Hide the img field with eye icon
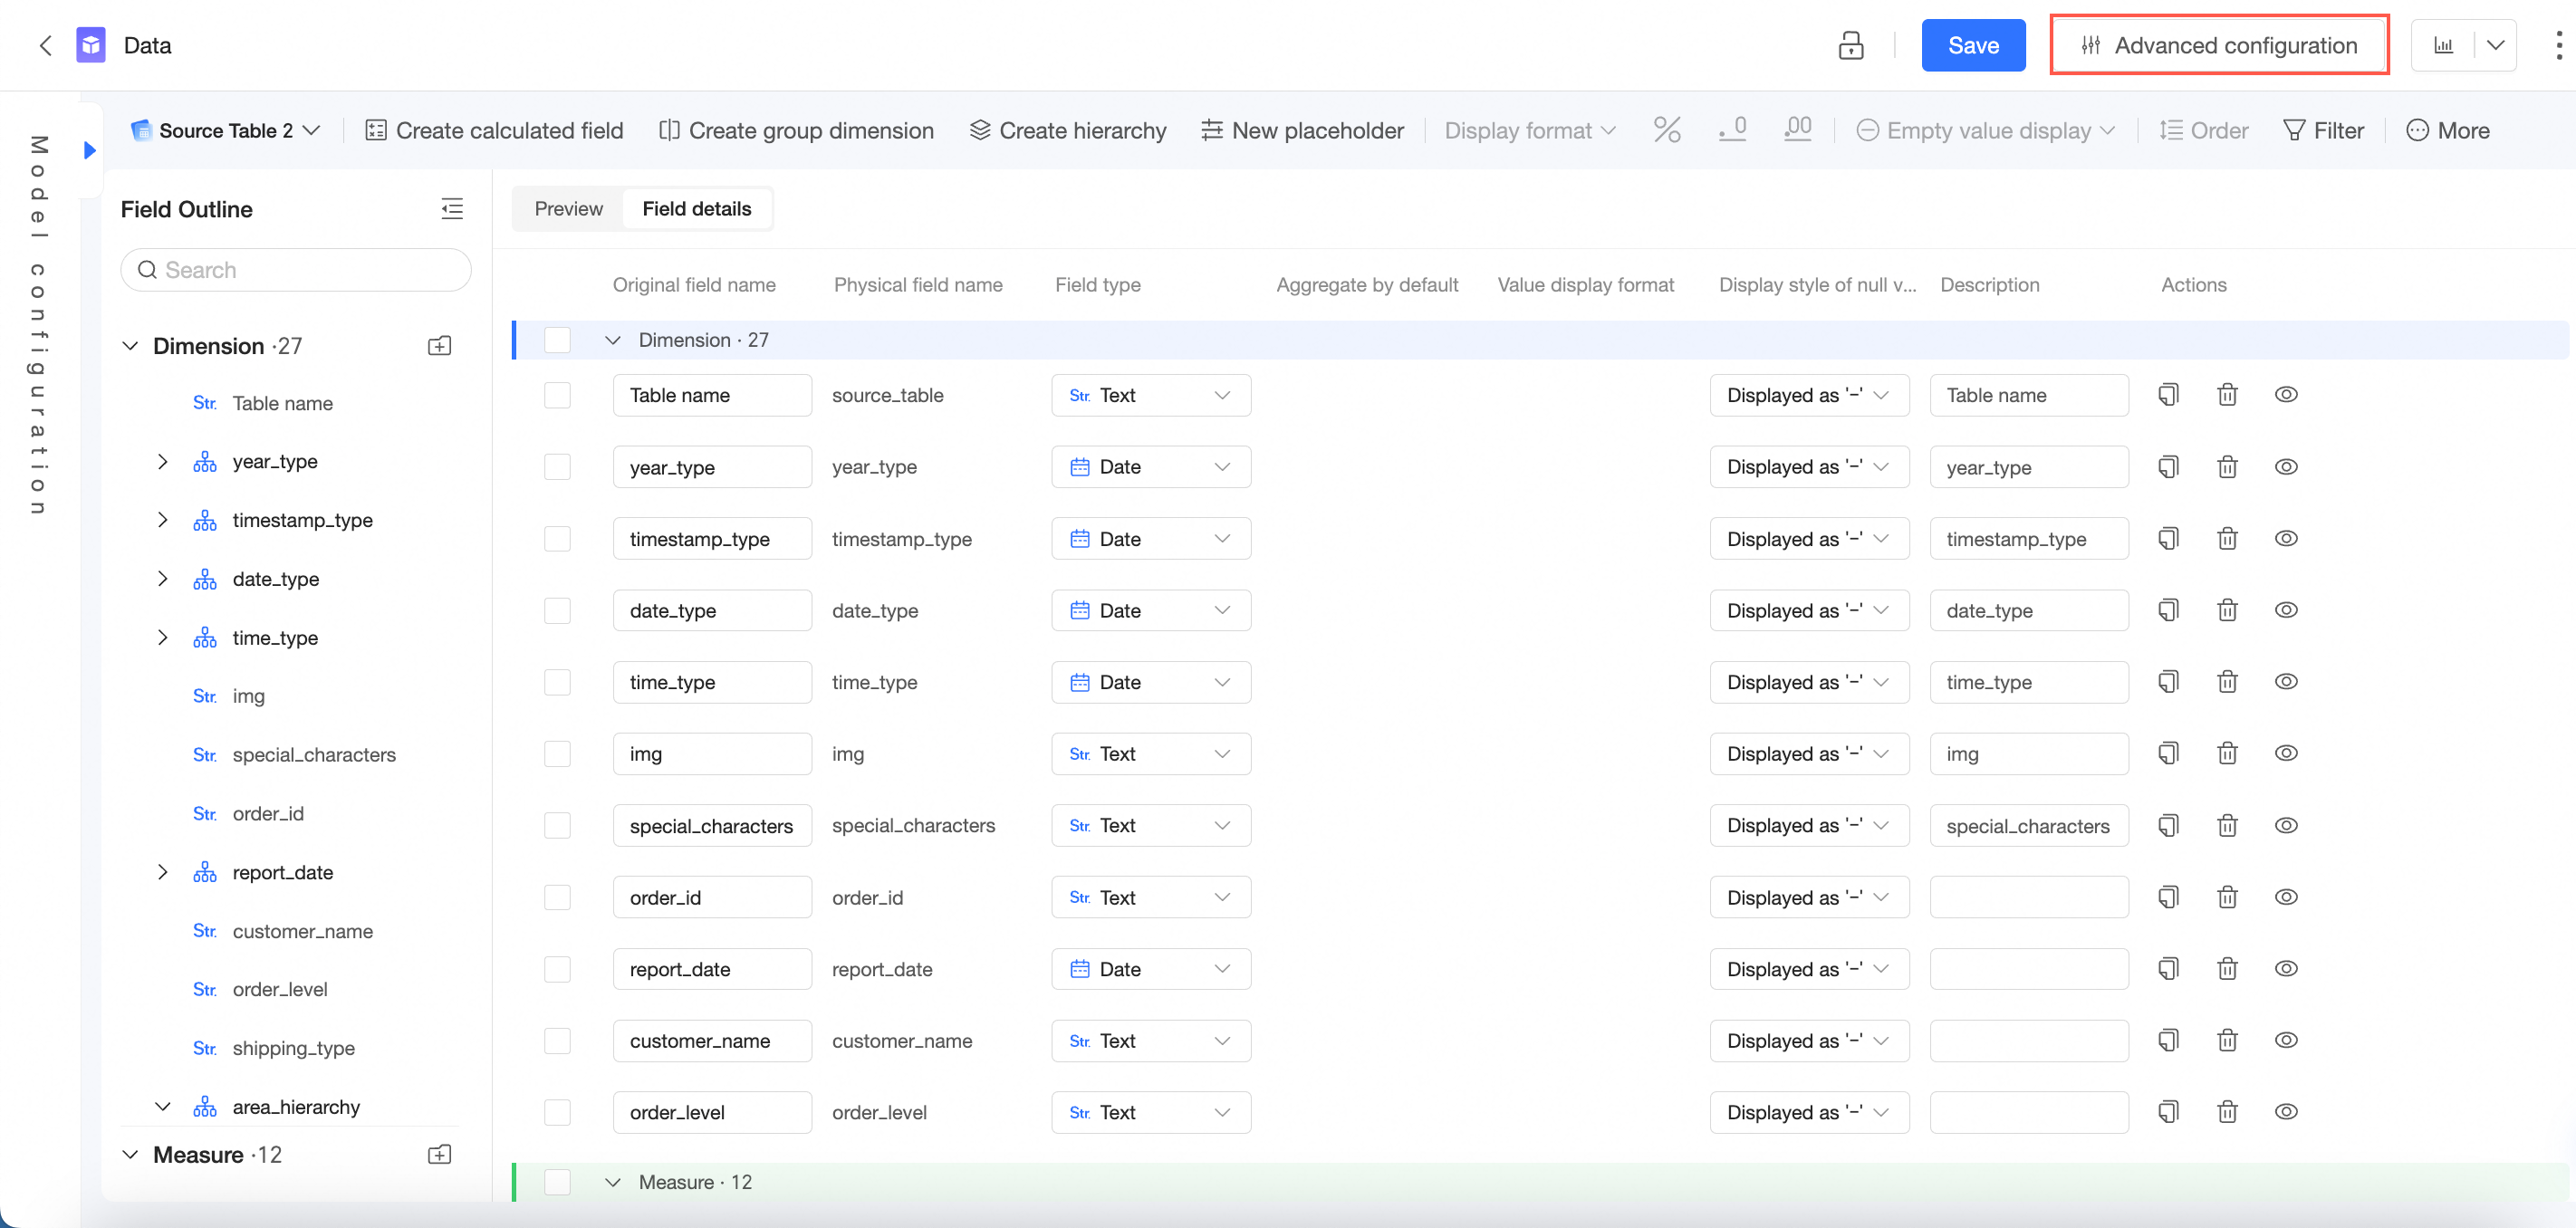2576x1228 pixels. click(x=2285, y=753)
